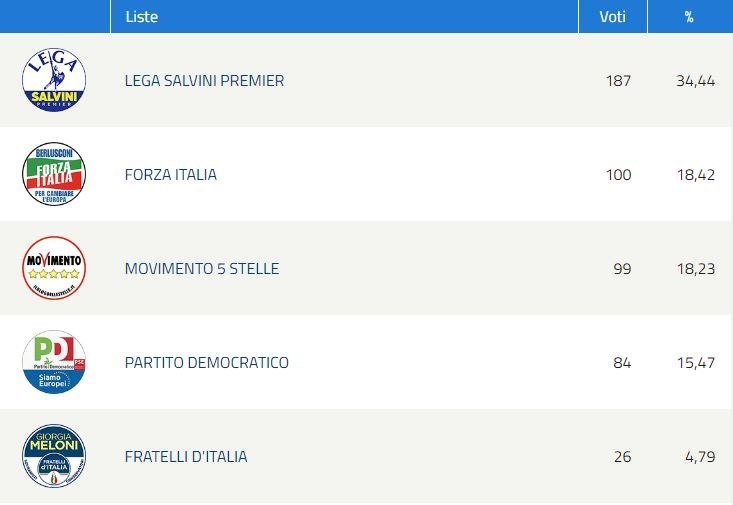Select the 18,23 percentage cell

(696, 269)
